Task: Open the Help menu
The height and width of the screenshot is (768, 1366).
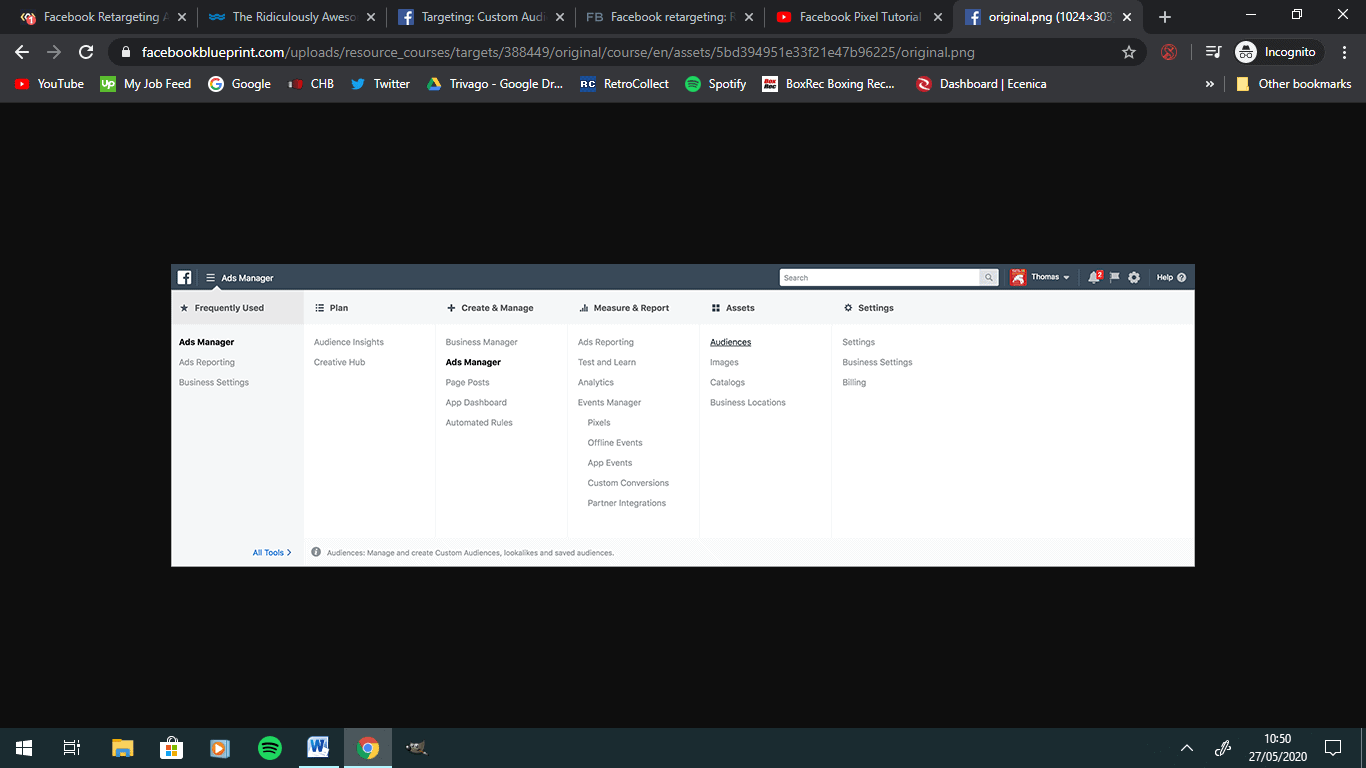Action: (1171, 277)
